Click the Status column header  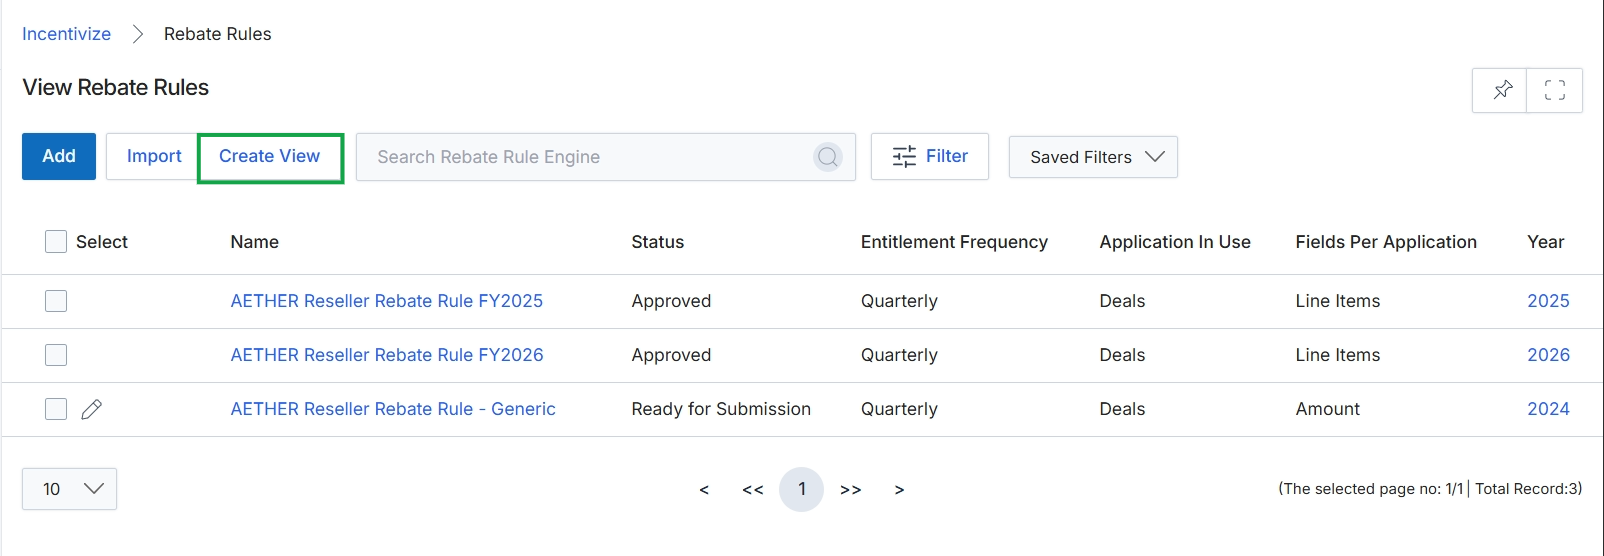tap(658, 242)
